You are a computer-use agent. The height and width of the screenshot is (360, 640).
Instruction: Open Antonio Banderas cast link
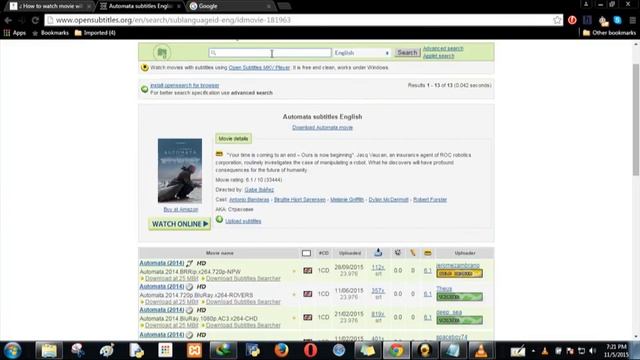[x=249, y=200]
